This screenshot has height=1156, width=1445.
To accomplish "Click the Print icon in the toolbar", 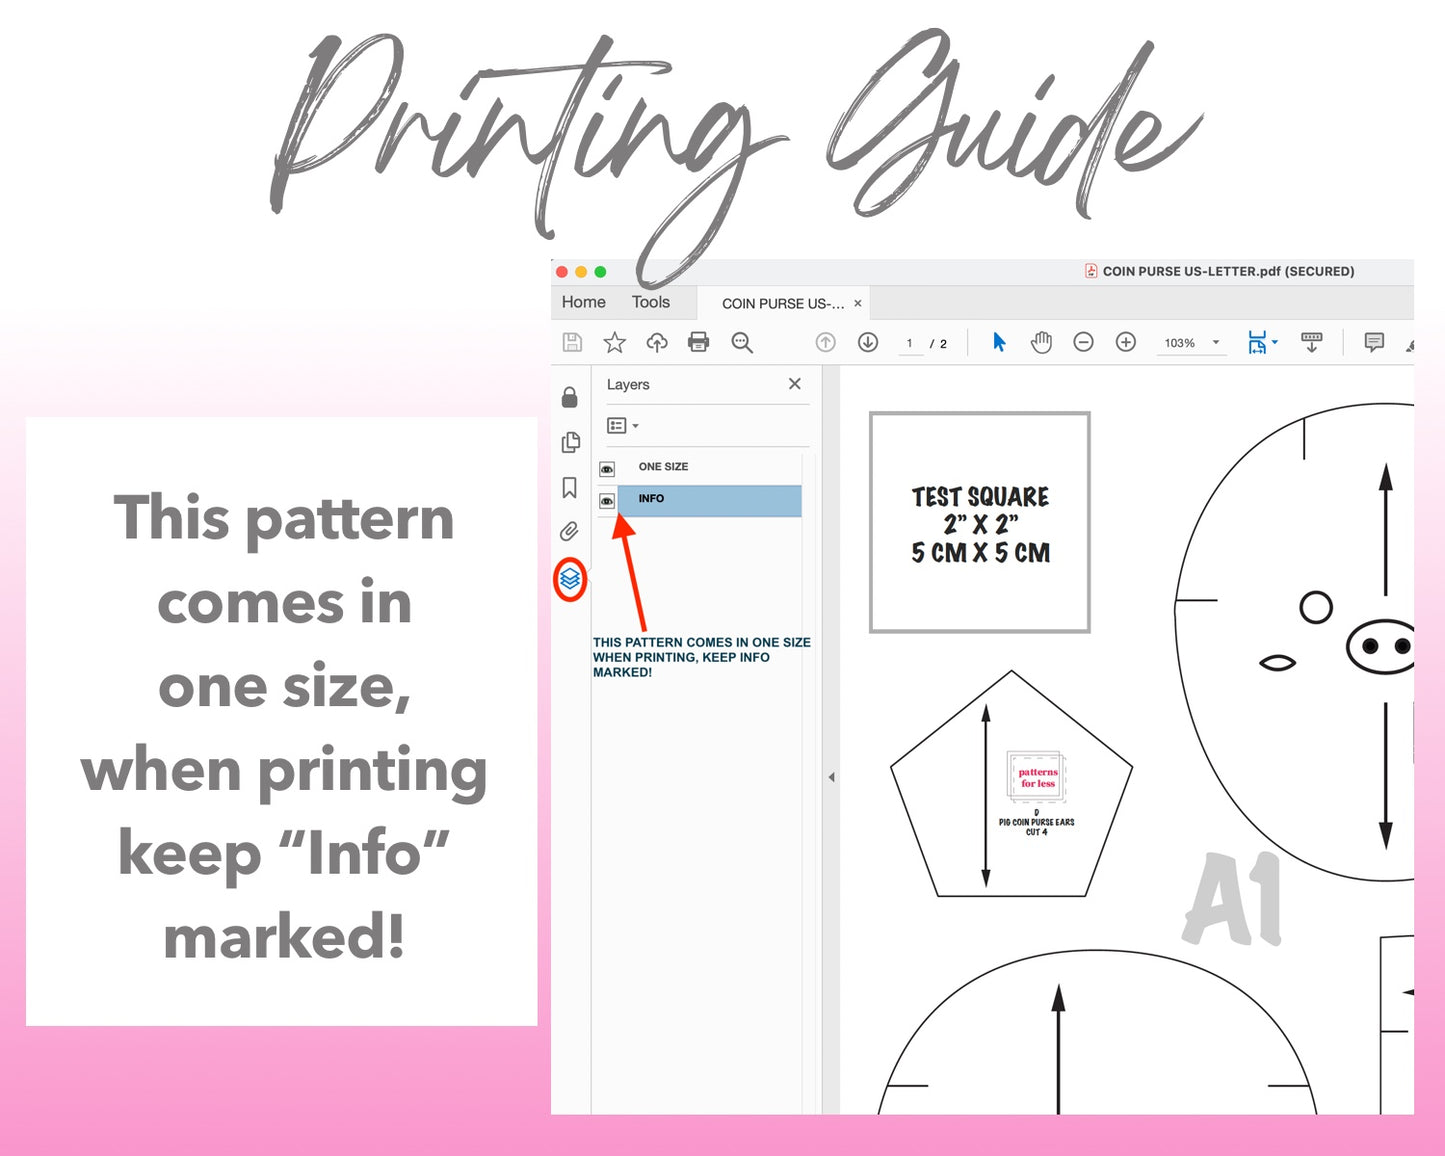I will tap(698, 342).
